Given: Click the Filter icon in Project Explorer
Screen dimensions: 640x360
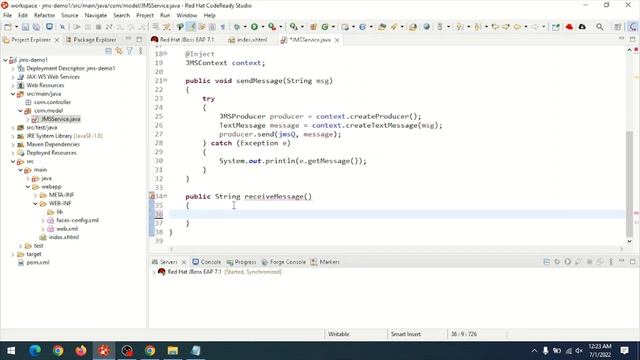Looking at the screenshot, I should [130, 51].
